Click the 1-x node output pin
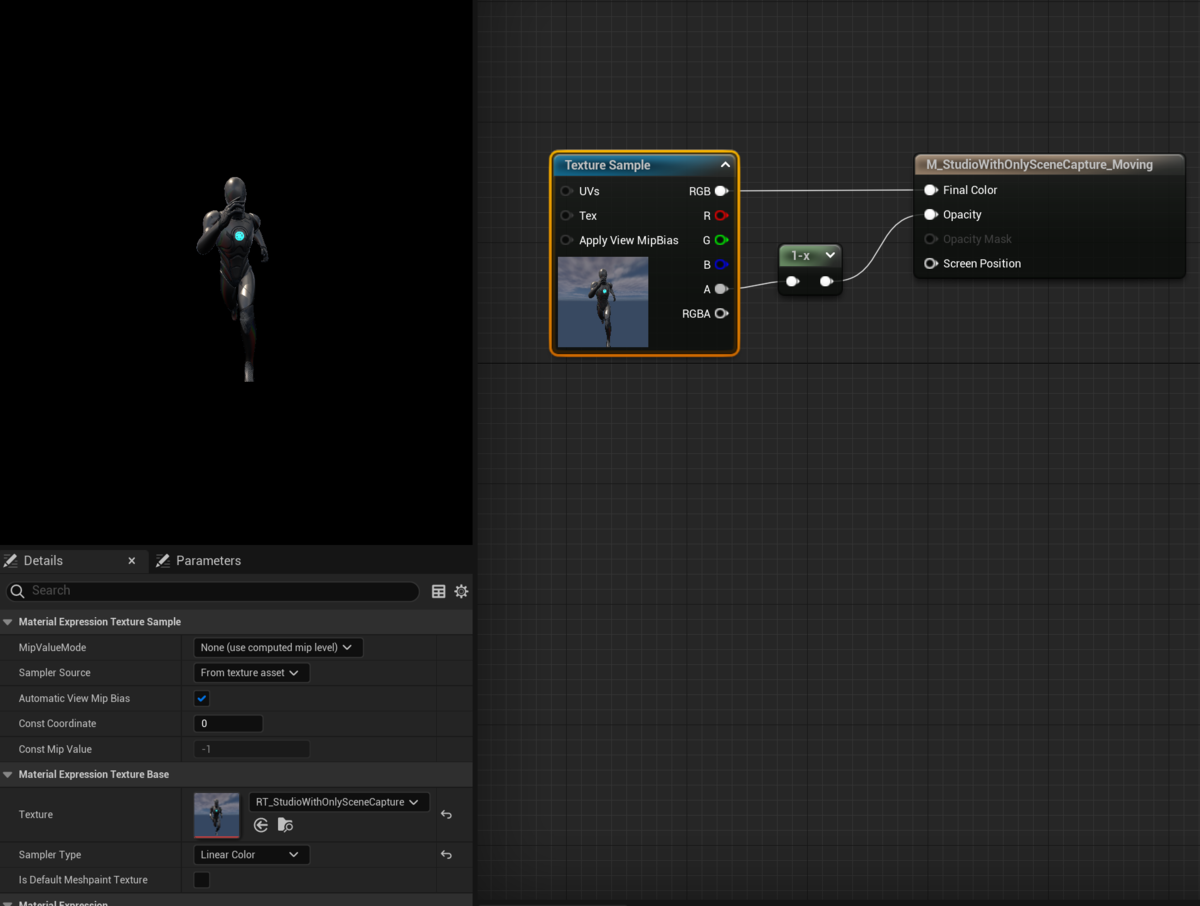Screen dimensions: 1200x906 pos(826,282)
